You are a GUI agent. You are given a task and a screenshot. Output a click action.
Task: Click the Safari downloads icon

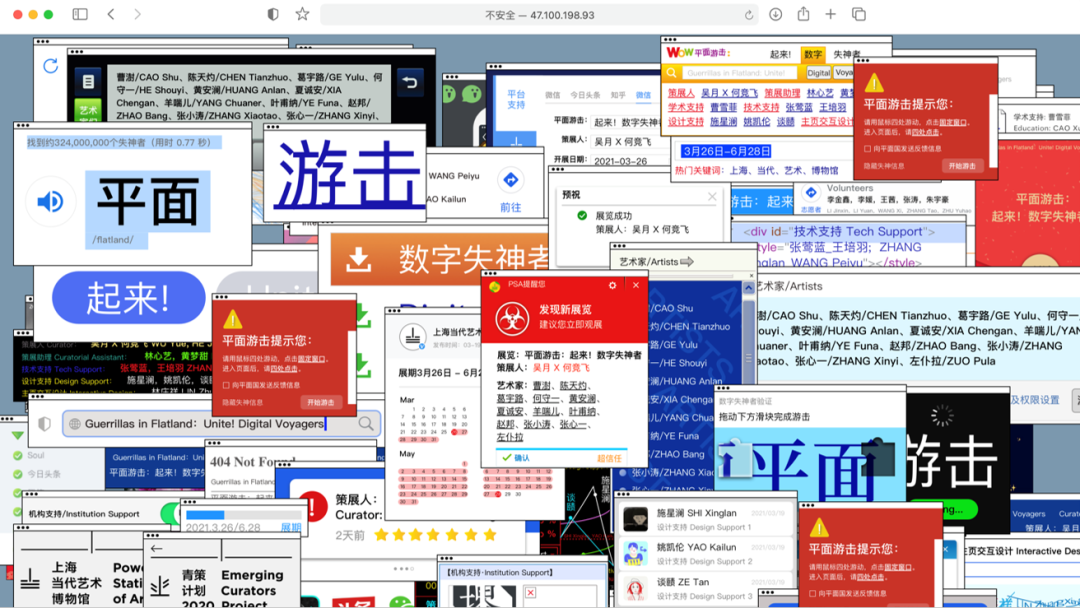pos(776,15)
